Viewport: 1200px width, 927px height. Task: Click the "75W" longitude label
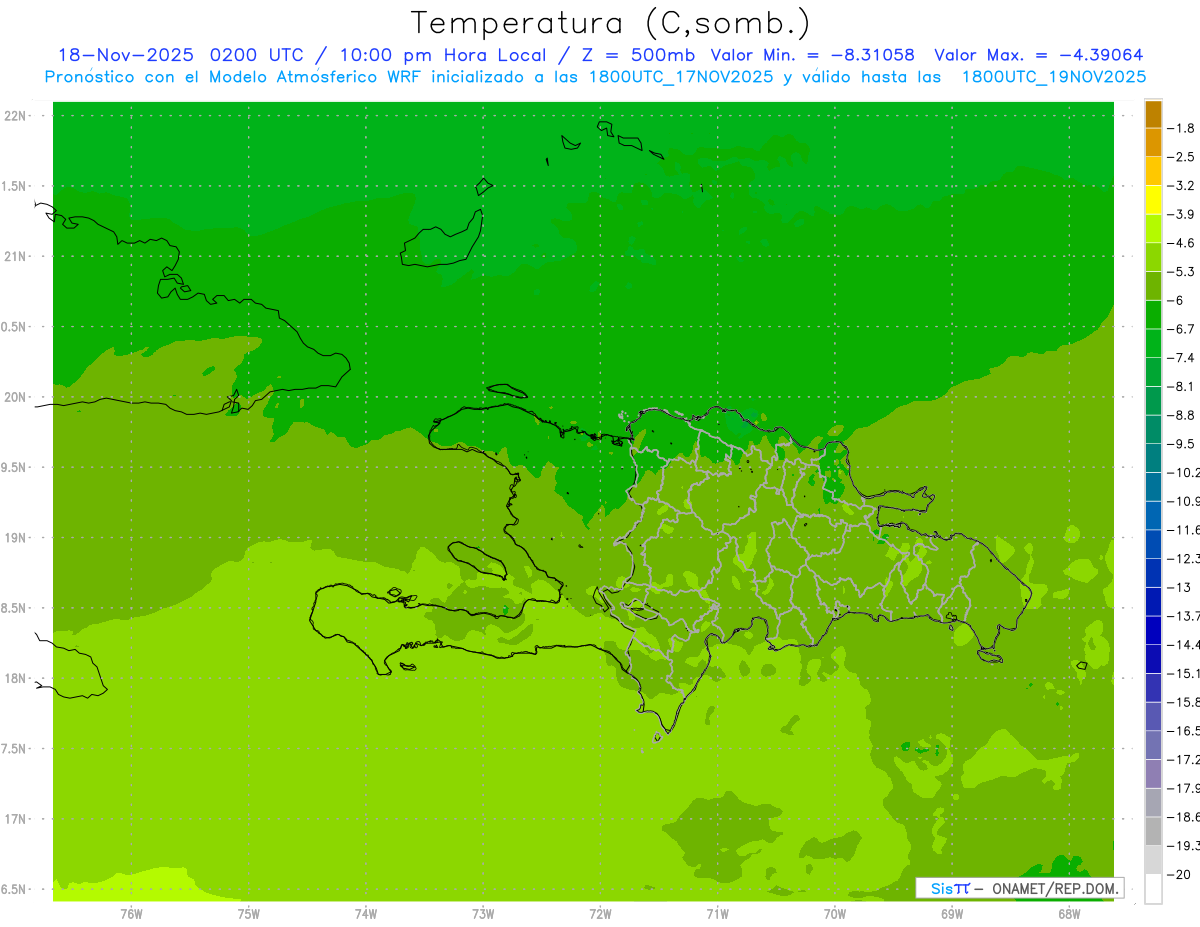point(249,913)
